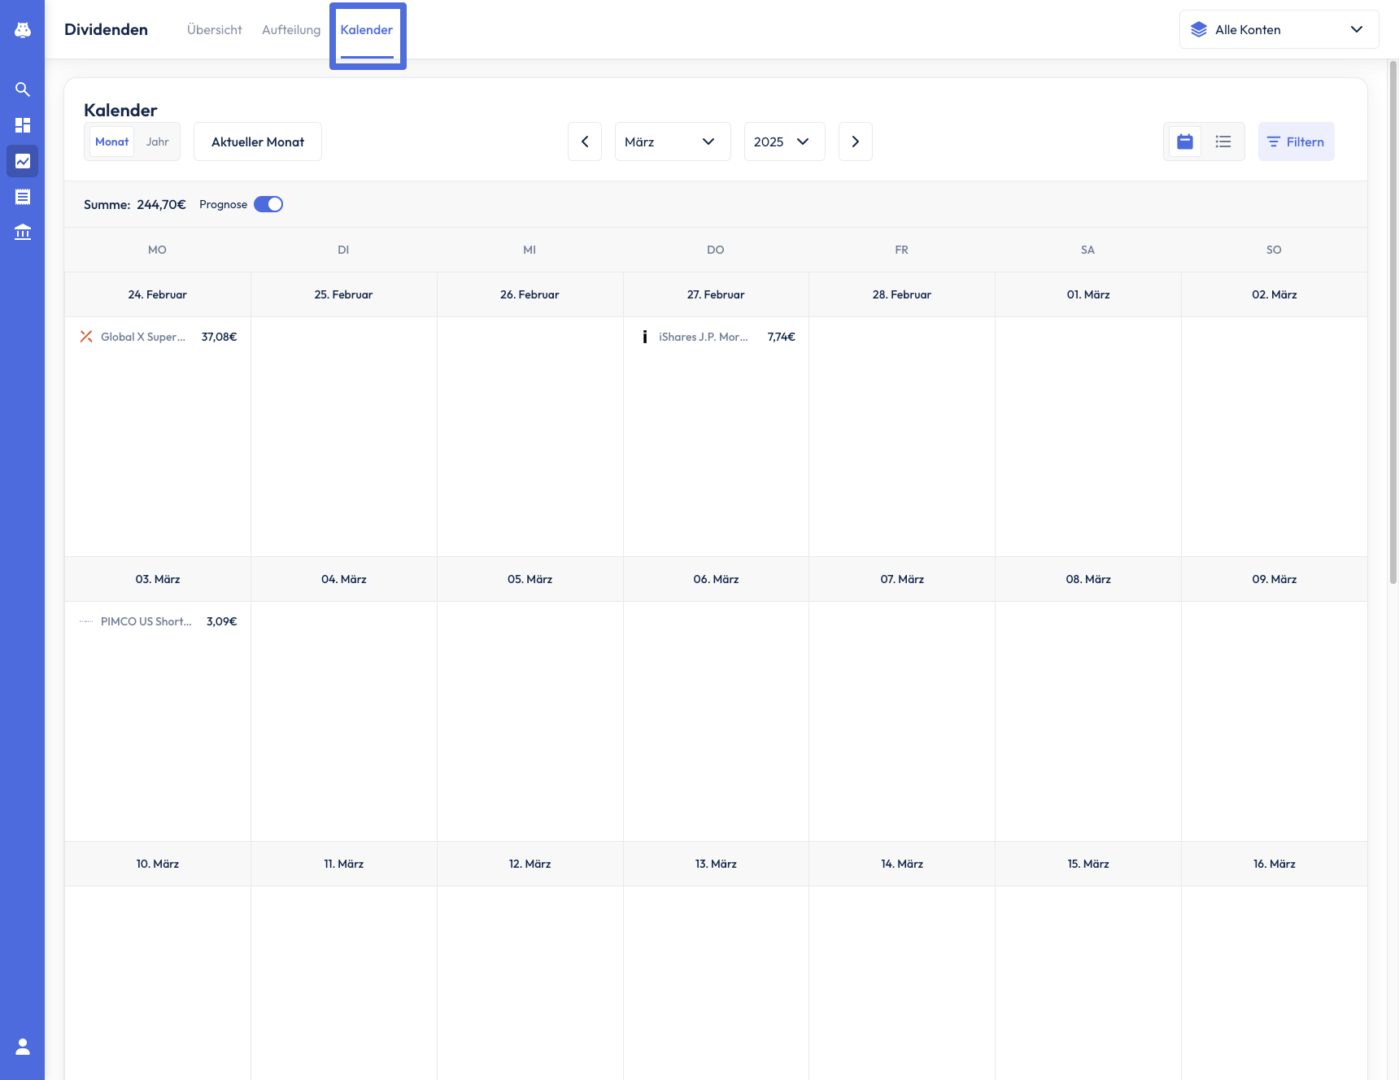
Task: Click the iShares J.P. Morgan entry icon
Action: point(645,337)
